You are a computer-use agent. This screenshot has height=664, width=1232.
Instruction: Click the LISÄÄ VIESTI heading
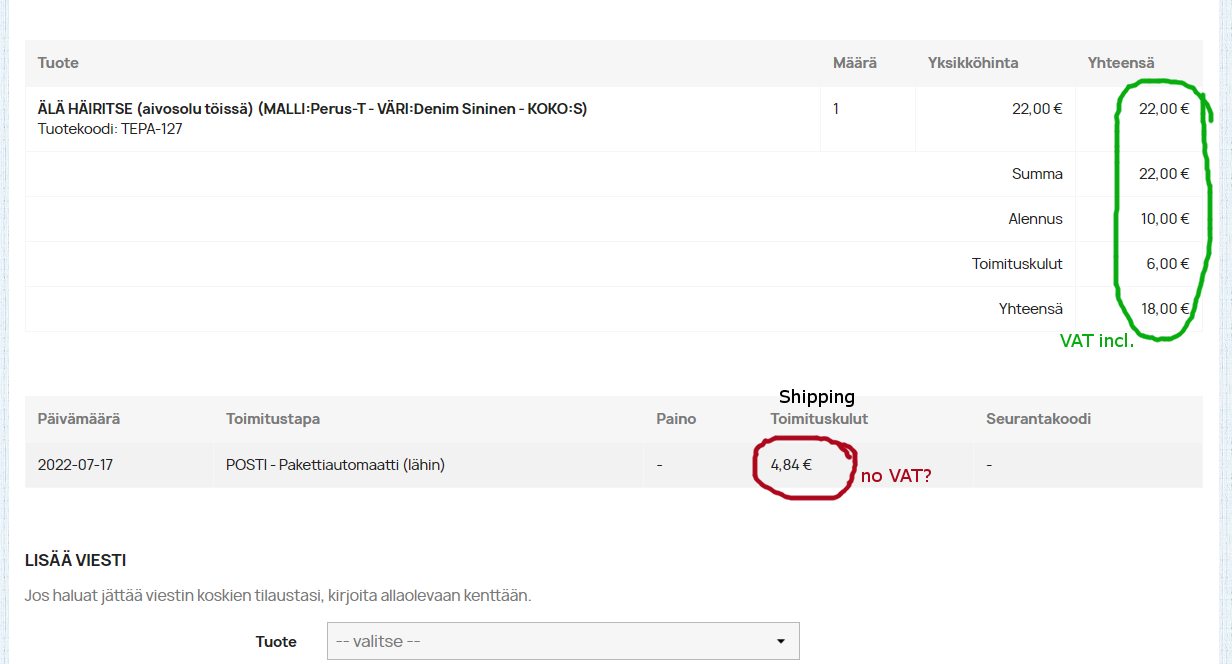[75, 561]
